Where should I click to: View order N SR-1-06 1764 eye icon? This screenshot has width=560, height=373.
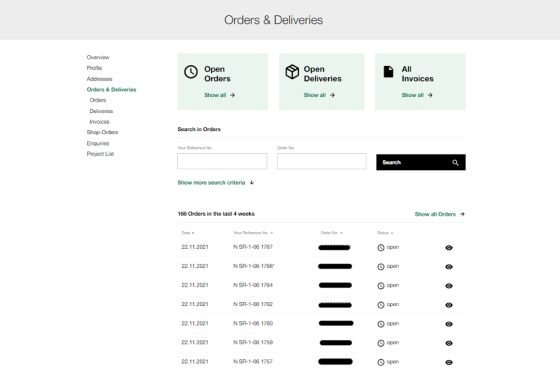[x=449, y=286]
